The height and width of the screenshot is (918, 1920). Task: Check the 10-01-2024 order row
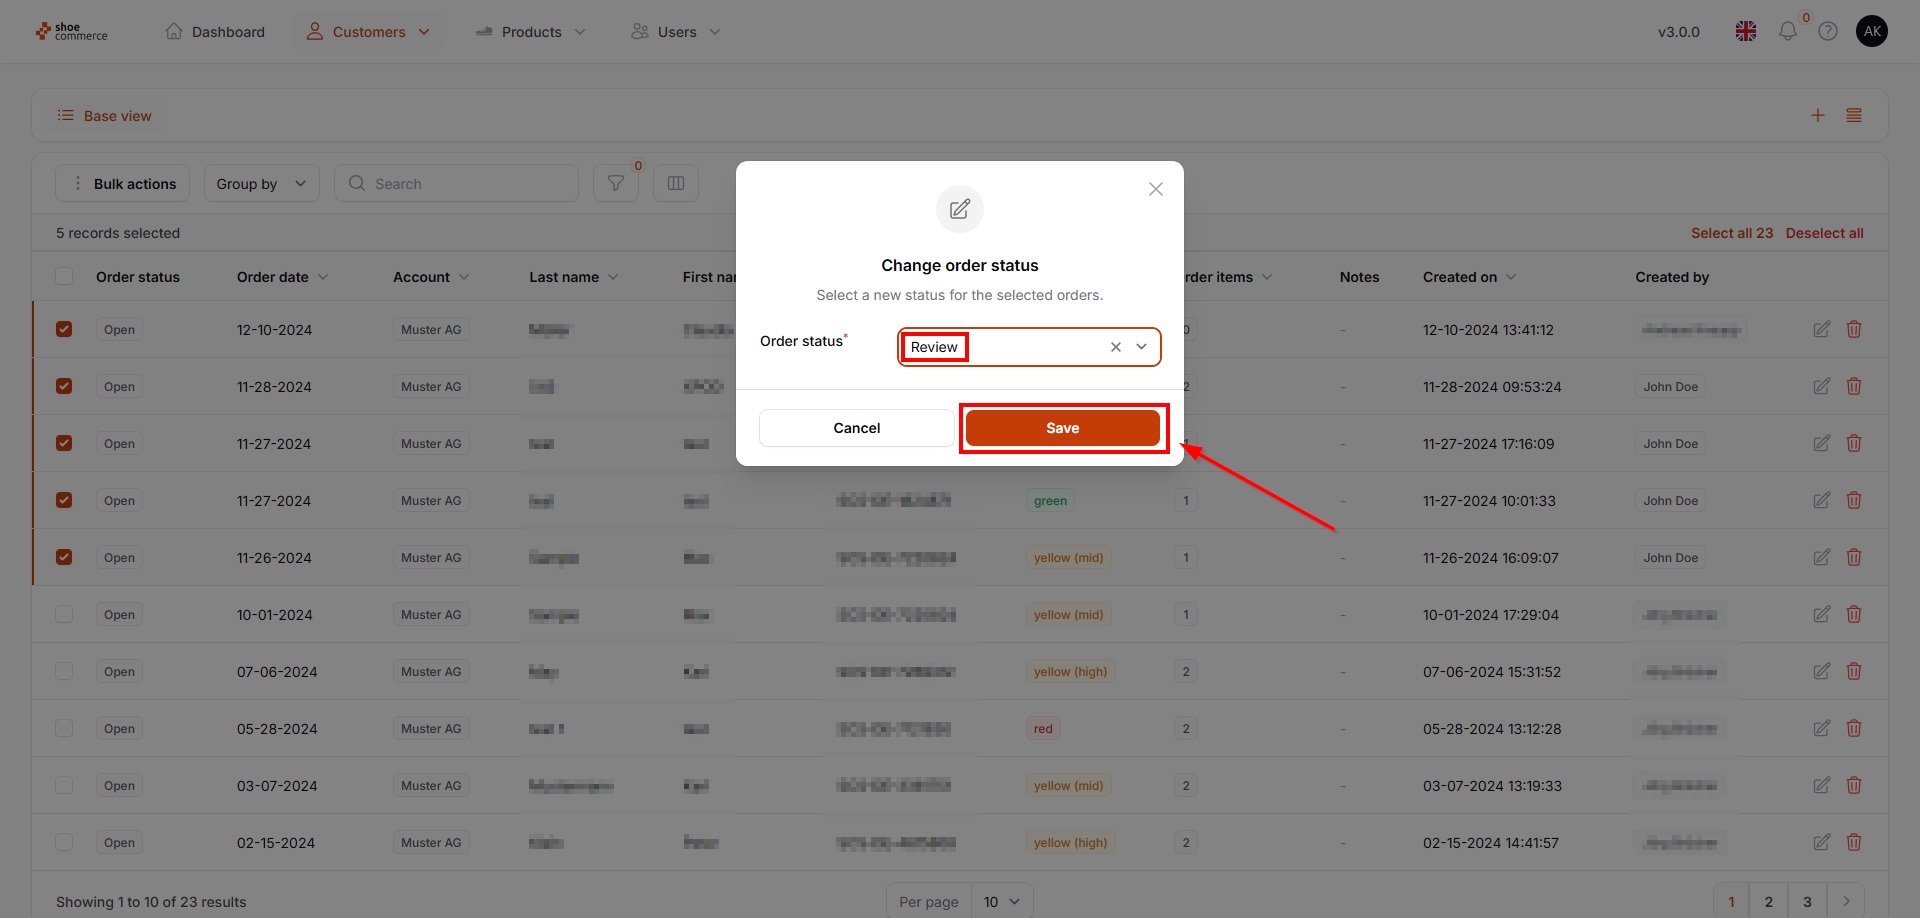(64, 614)
